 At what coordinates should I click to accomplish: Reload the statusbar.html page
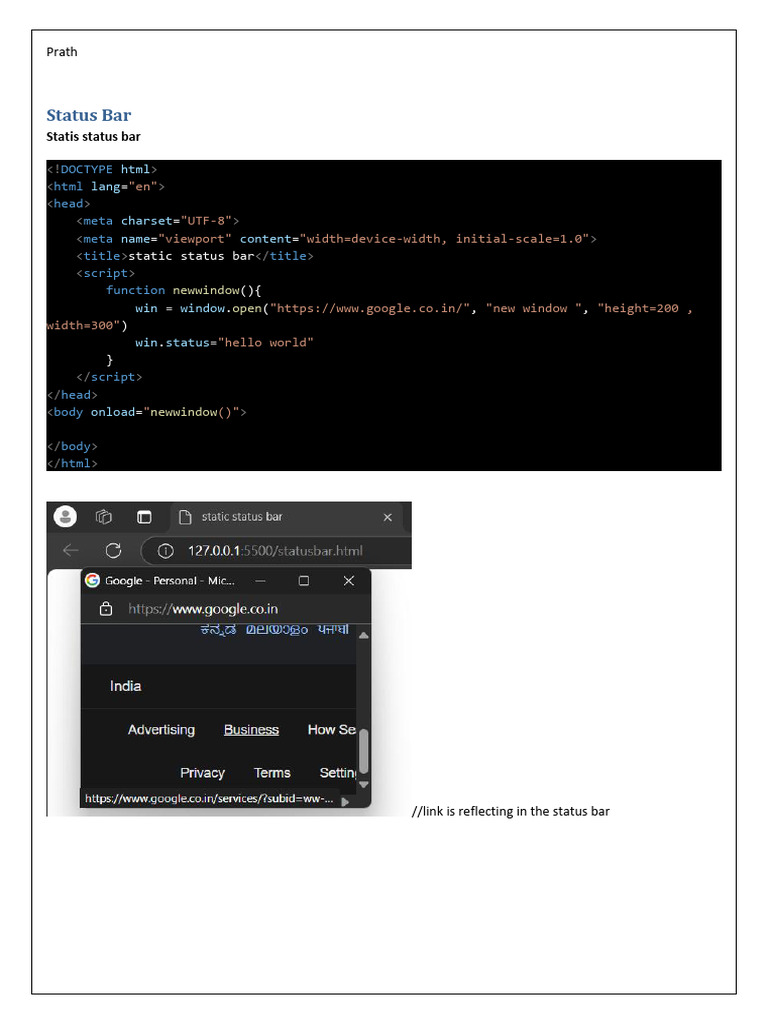113,551
